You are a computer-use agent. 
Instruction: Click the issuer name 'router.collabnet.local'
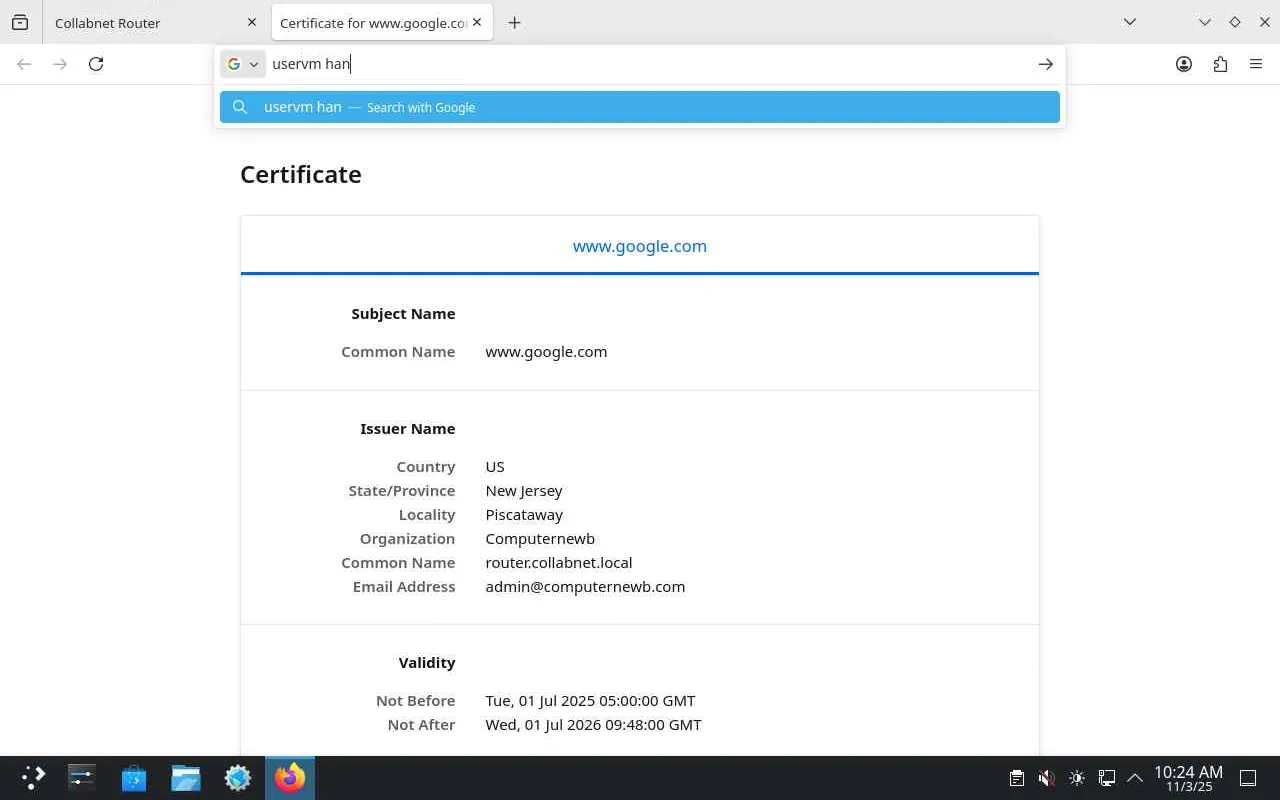coord(559,562)
